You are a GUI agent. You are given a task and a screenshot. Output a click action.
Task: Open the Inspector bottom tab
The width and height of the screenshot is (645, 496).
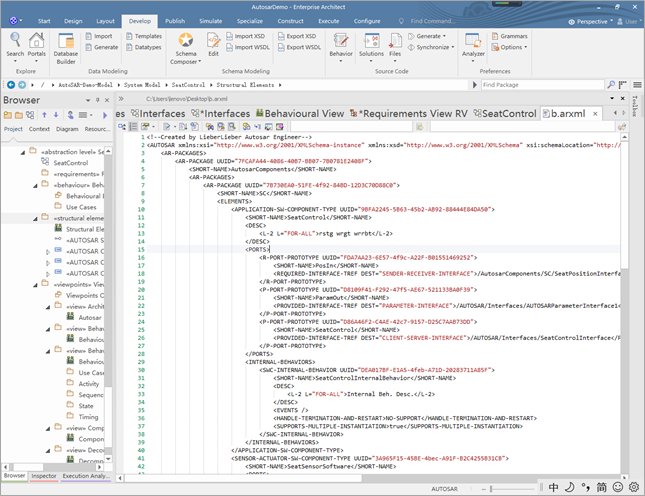pyautogui.click(x=44, y=476)
